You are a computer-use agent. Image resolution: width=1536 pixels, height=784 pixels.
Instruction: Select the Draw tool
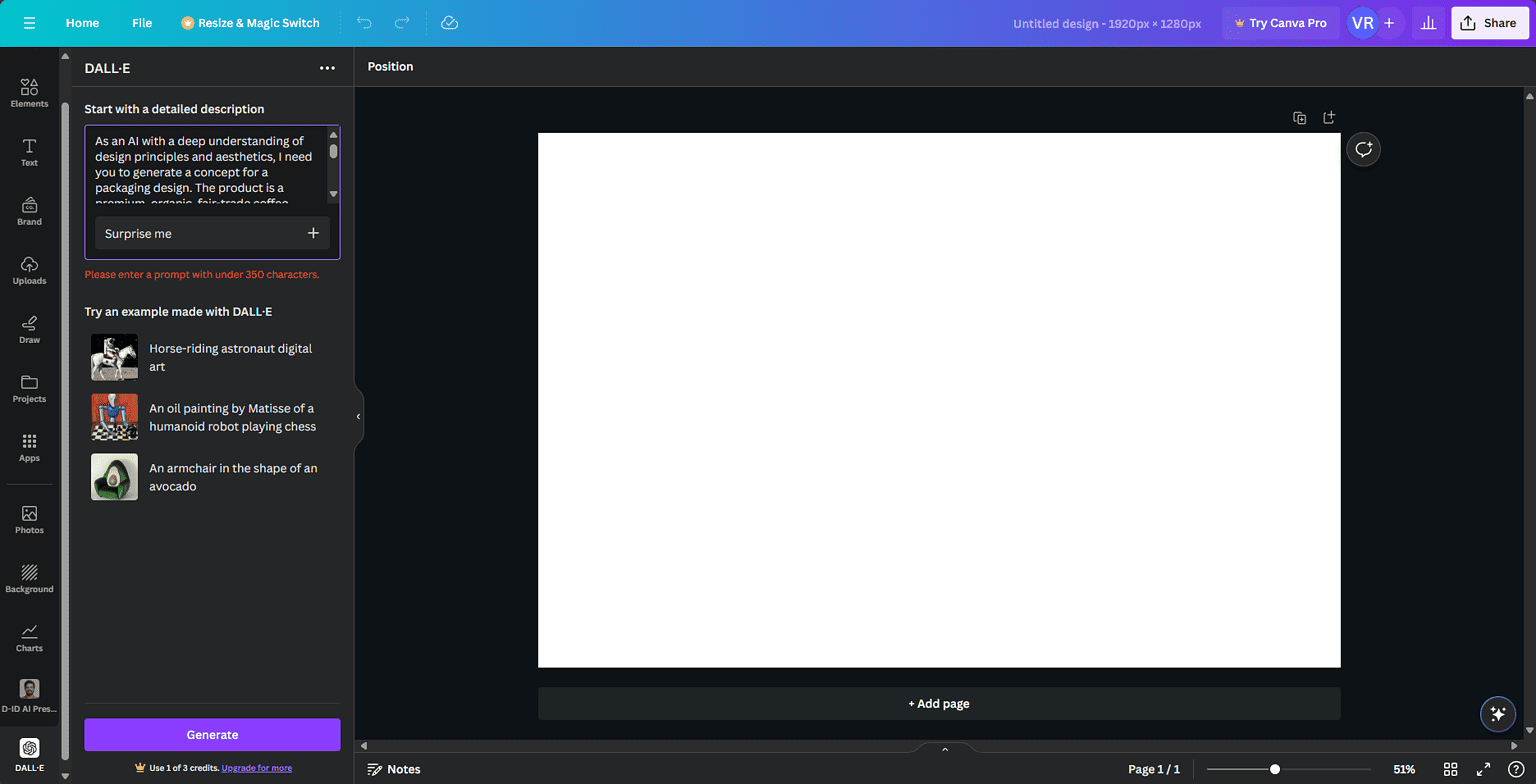point(29,329)
